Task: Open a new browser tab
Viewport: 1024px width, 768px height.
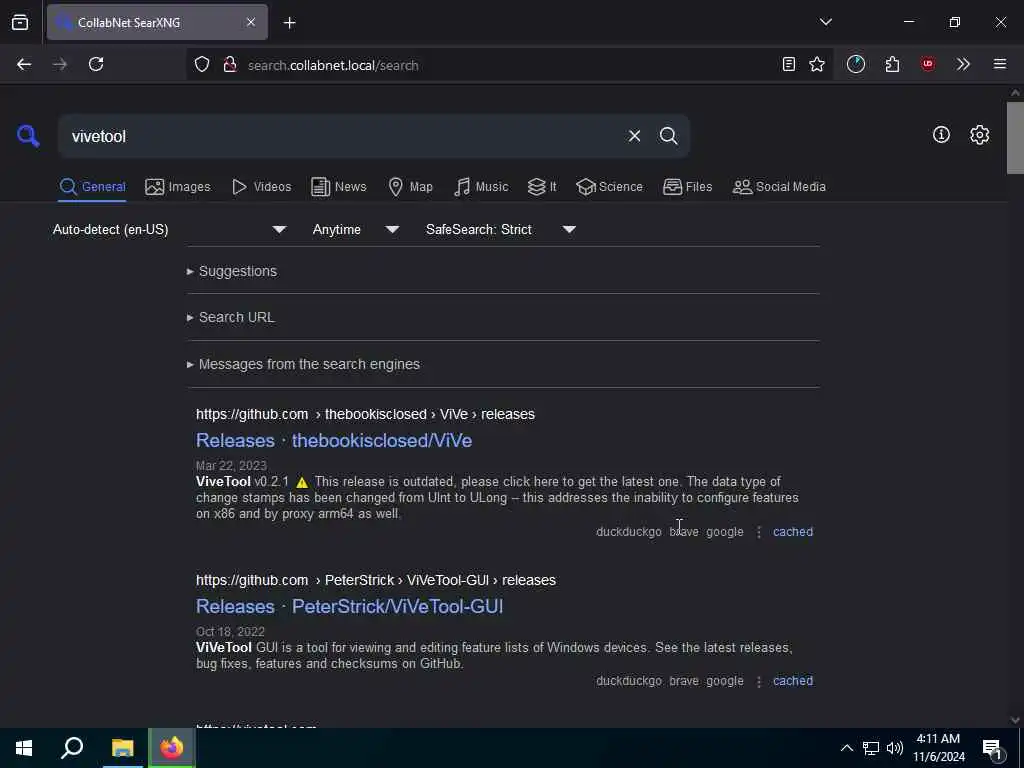Action: point(290,23)
